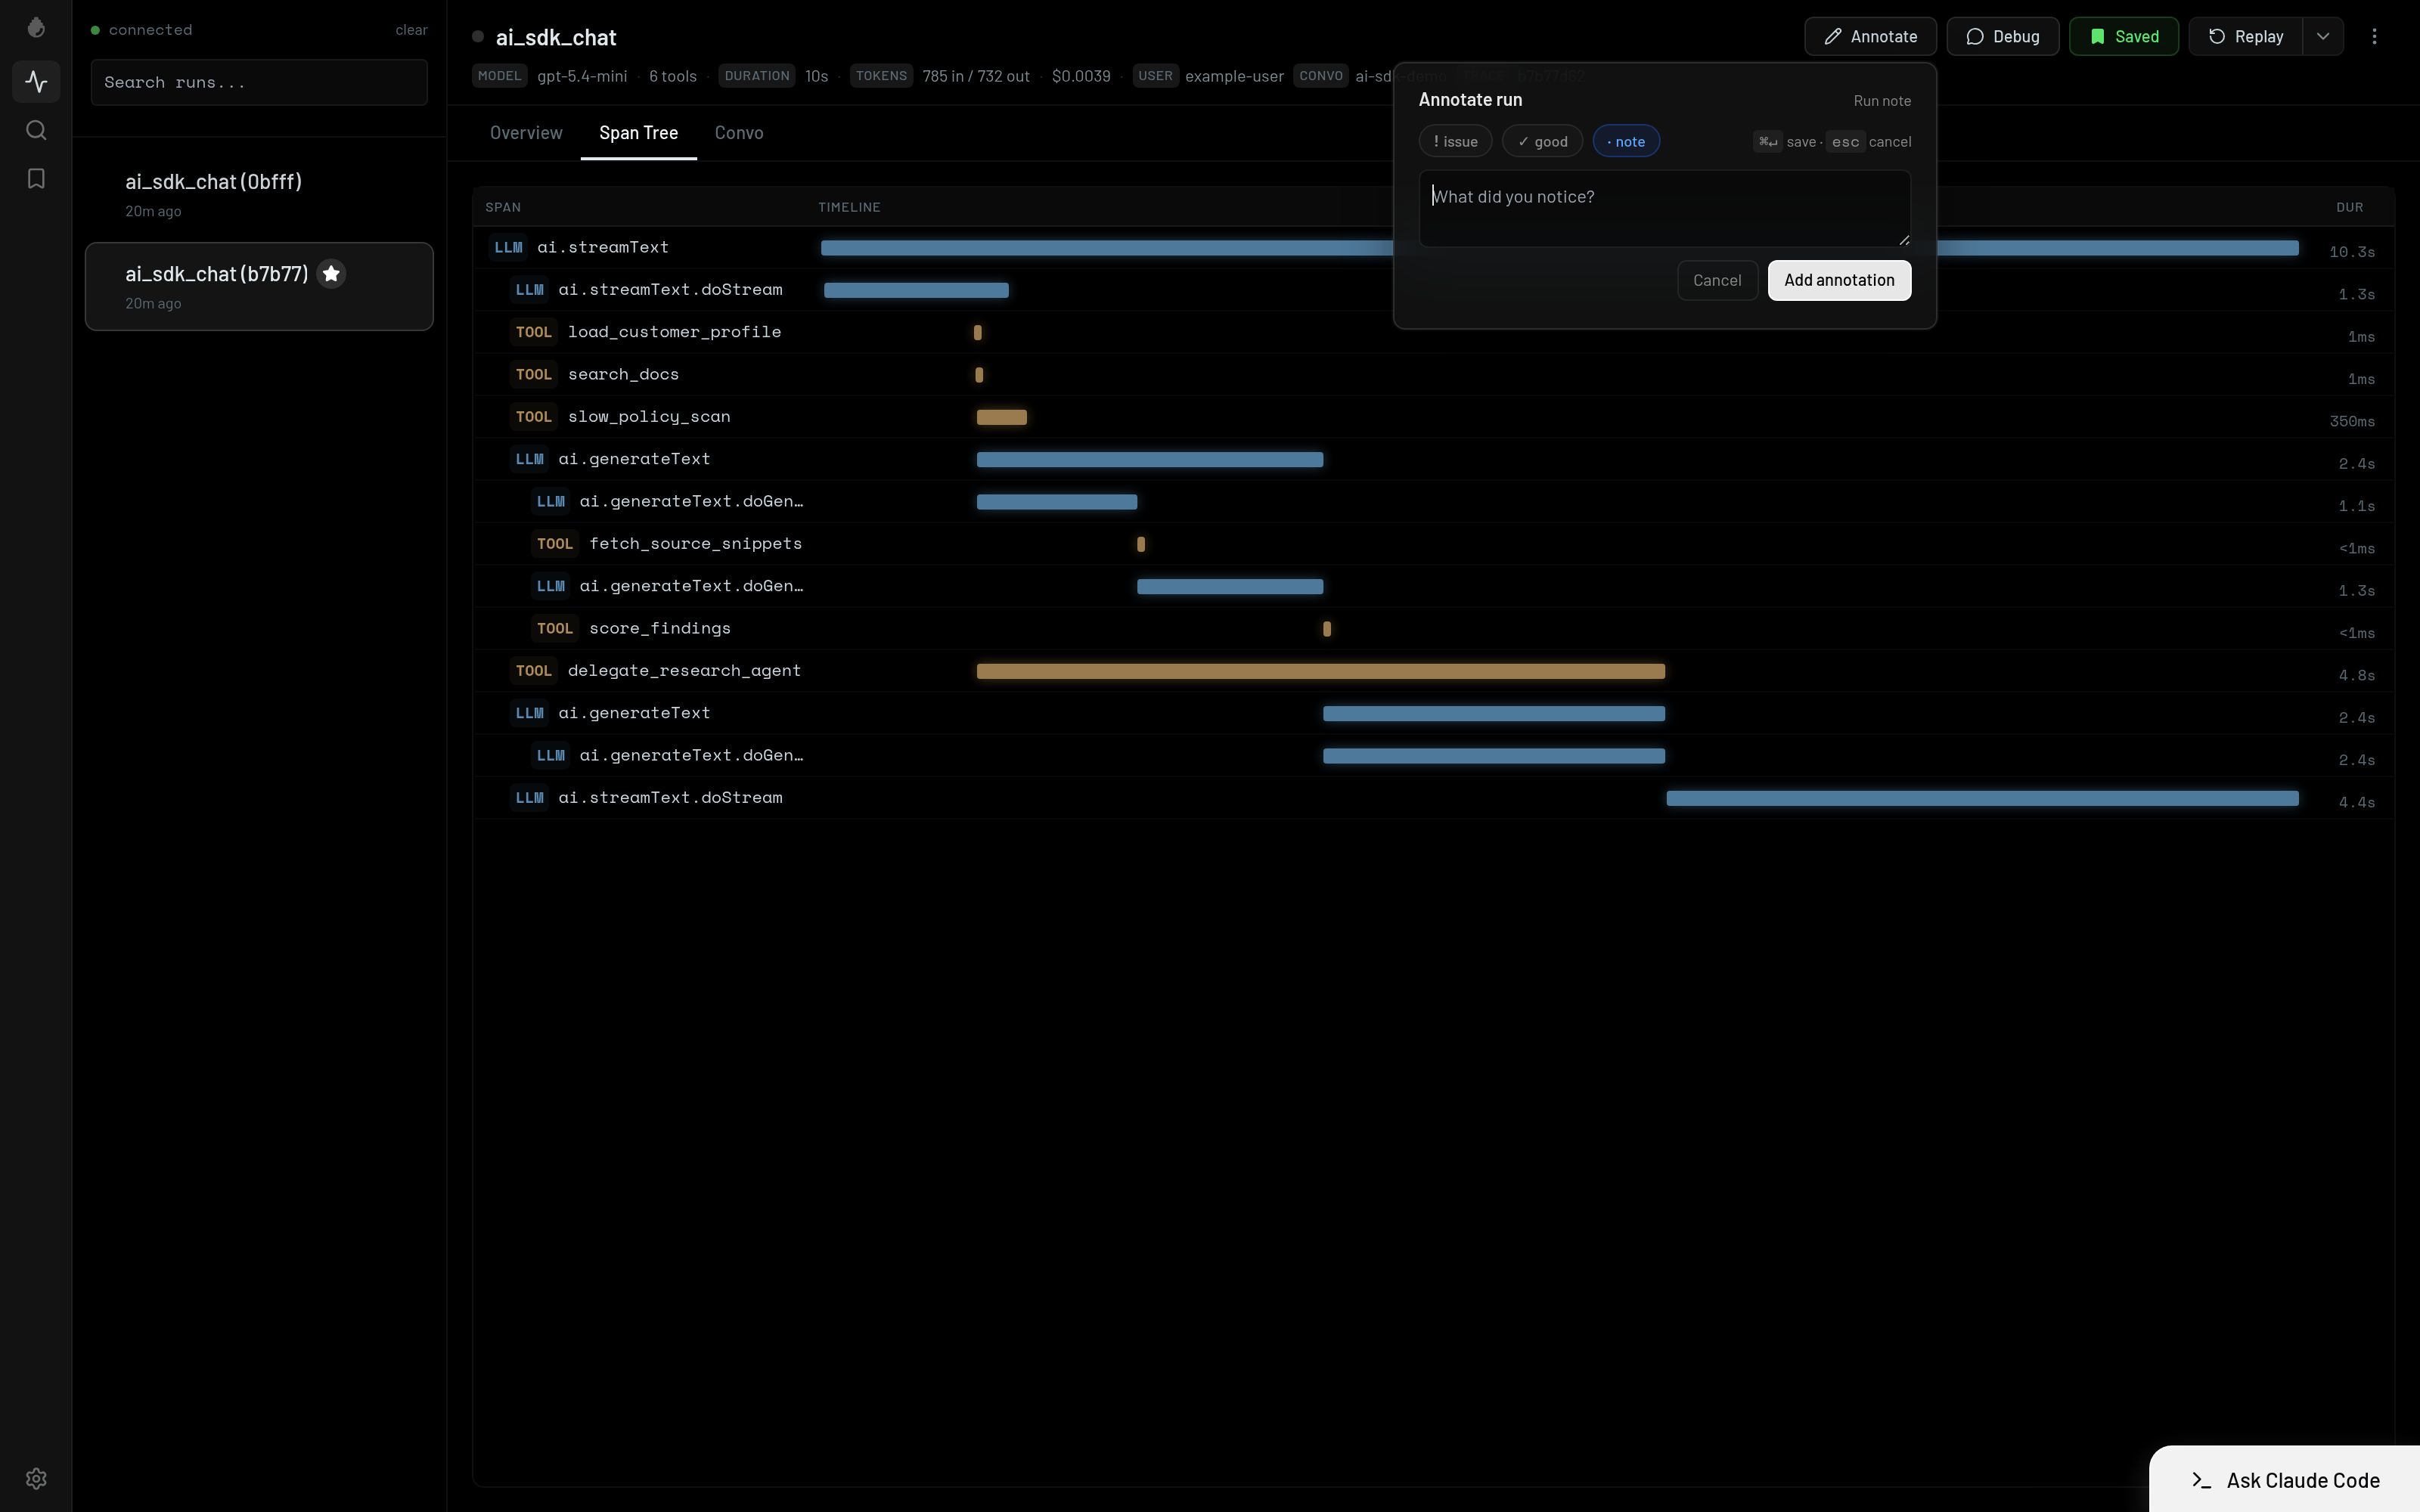2420x1512 pixels.
Task: Switch to the Overview tab
Action: pyautogui.click(x=526, y=133)
